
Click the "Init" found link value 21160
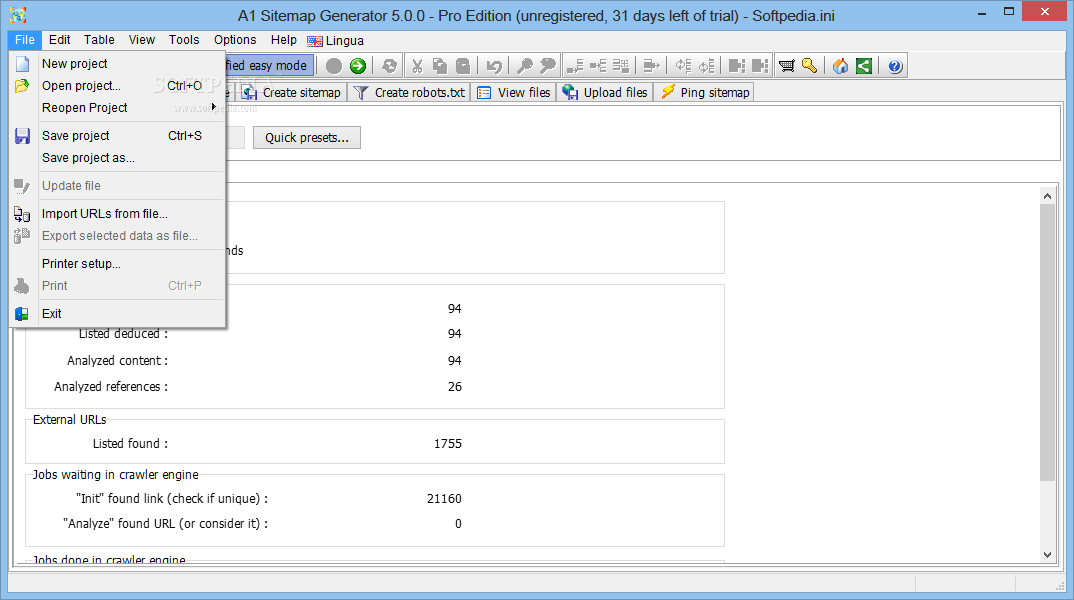444,499
